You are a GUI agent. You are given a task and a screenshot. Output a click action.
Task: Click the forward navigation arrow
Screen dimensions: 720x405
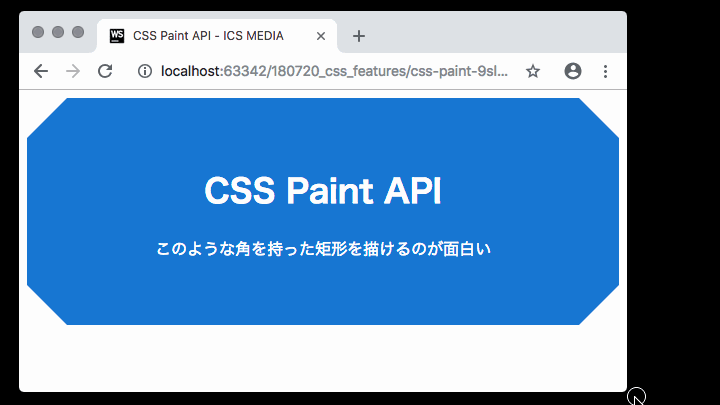(72, 71)
